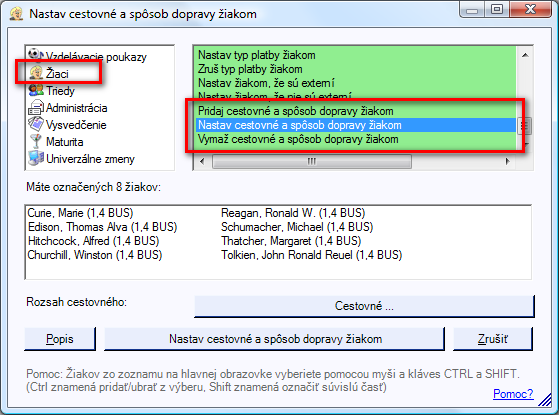This screenshot has width=559, height=415.
Task: Select the Vzdelávacie poukazy soccer ball icon
Action: pyautogui.click(x=35, y=54)
